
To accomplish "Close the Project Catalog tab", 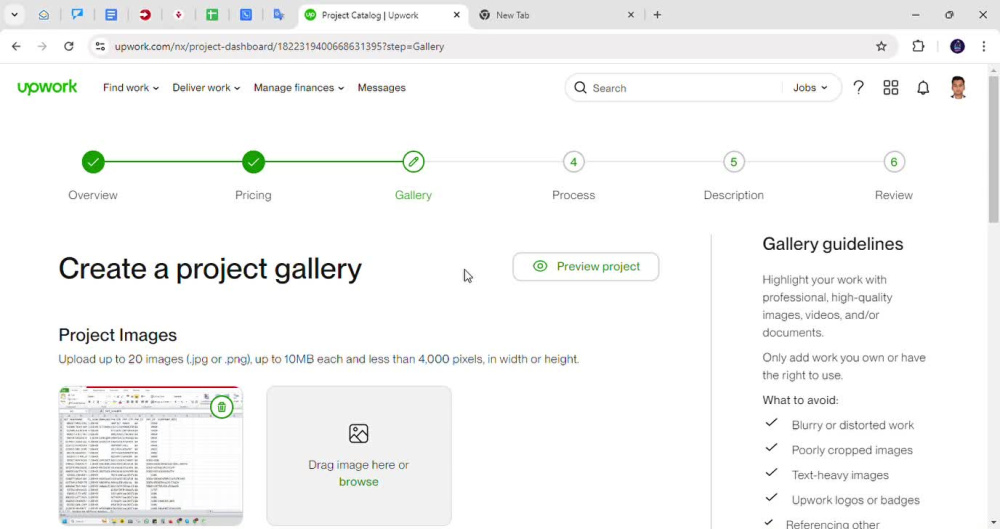I will pyautogui.click(x=457, y=15).
